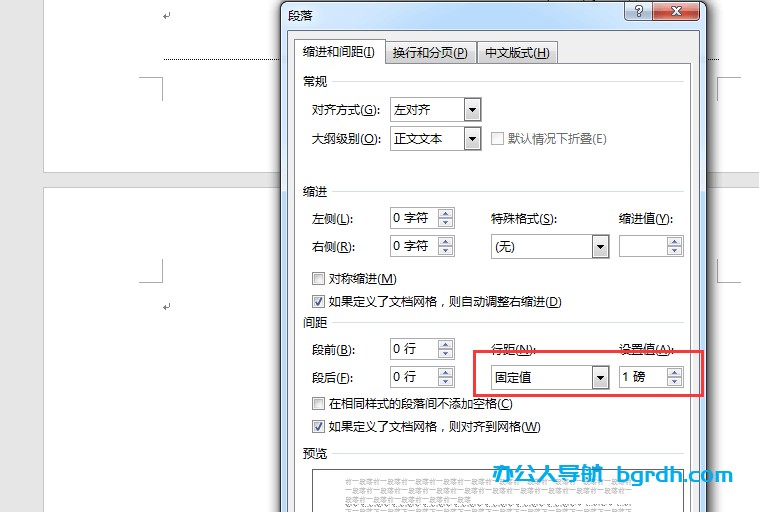Enable 在相同样式的段落间不添加空格 checkbox

318,403
